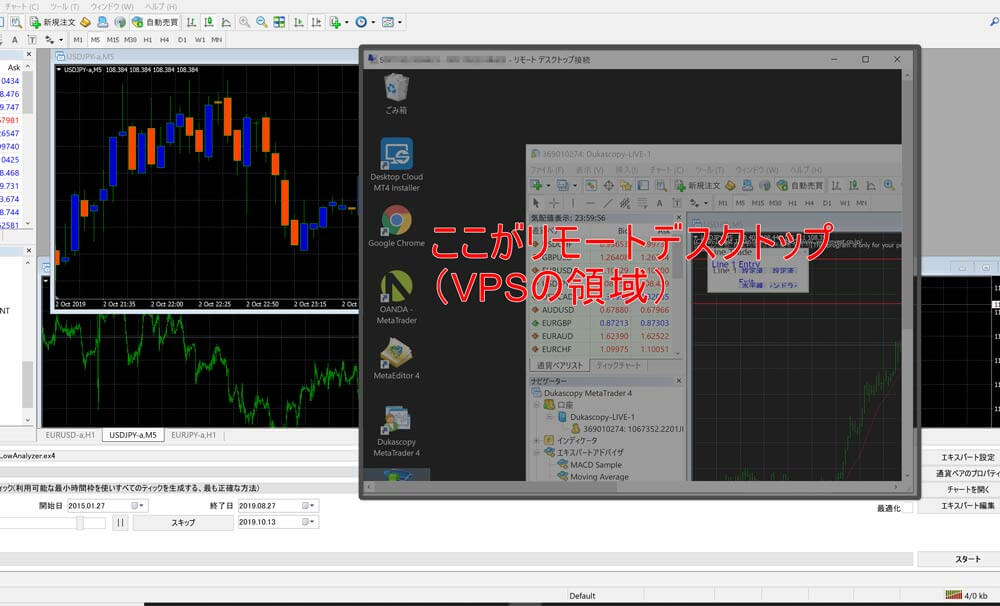Open Desktop Cloud MT4 Installer shortcut
Screen dimensions: 1000x606
pyautogui.click(x=396, y=165)
